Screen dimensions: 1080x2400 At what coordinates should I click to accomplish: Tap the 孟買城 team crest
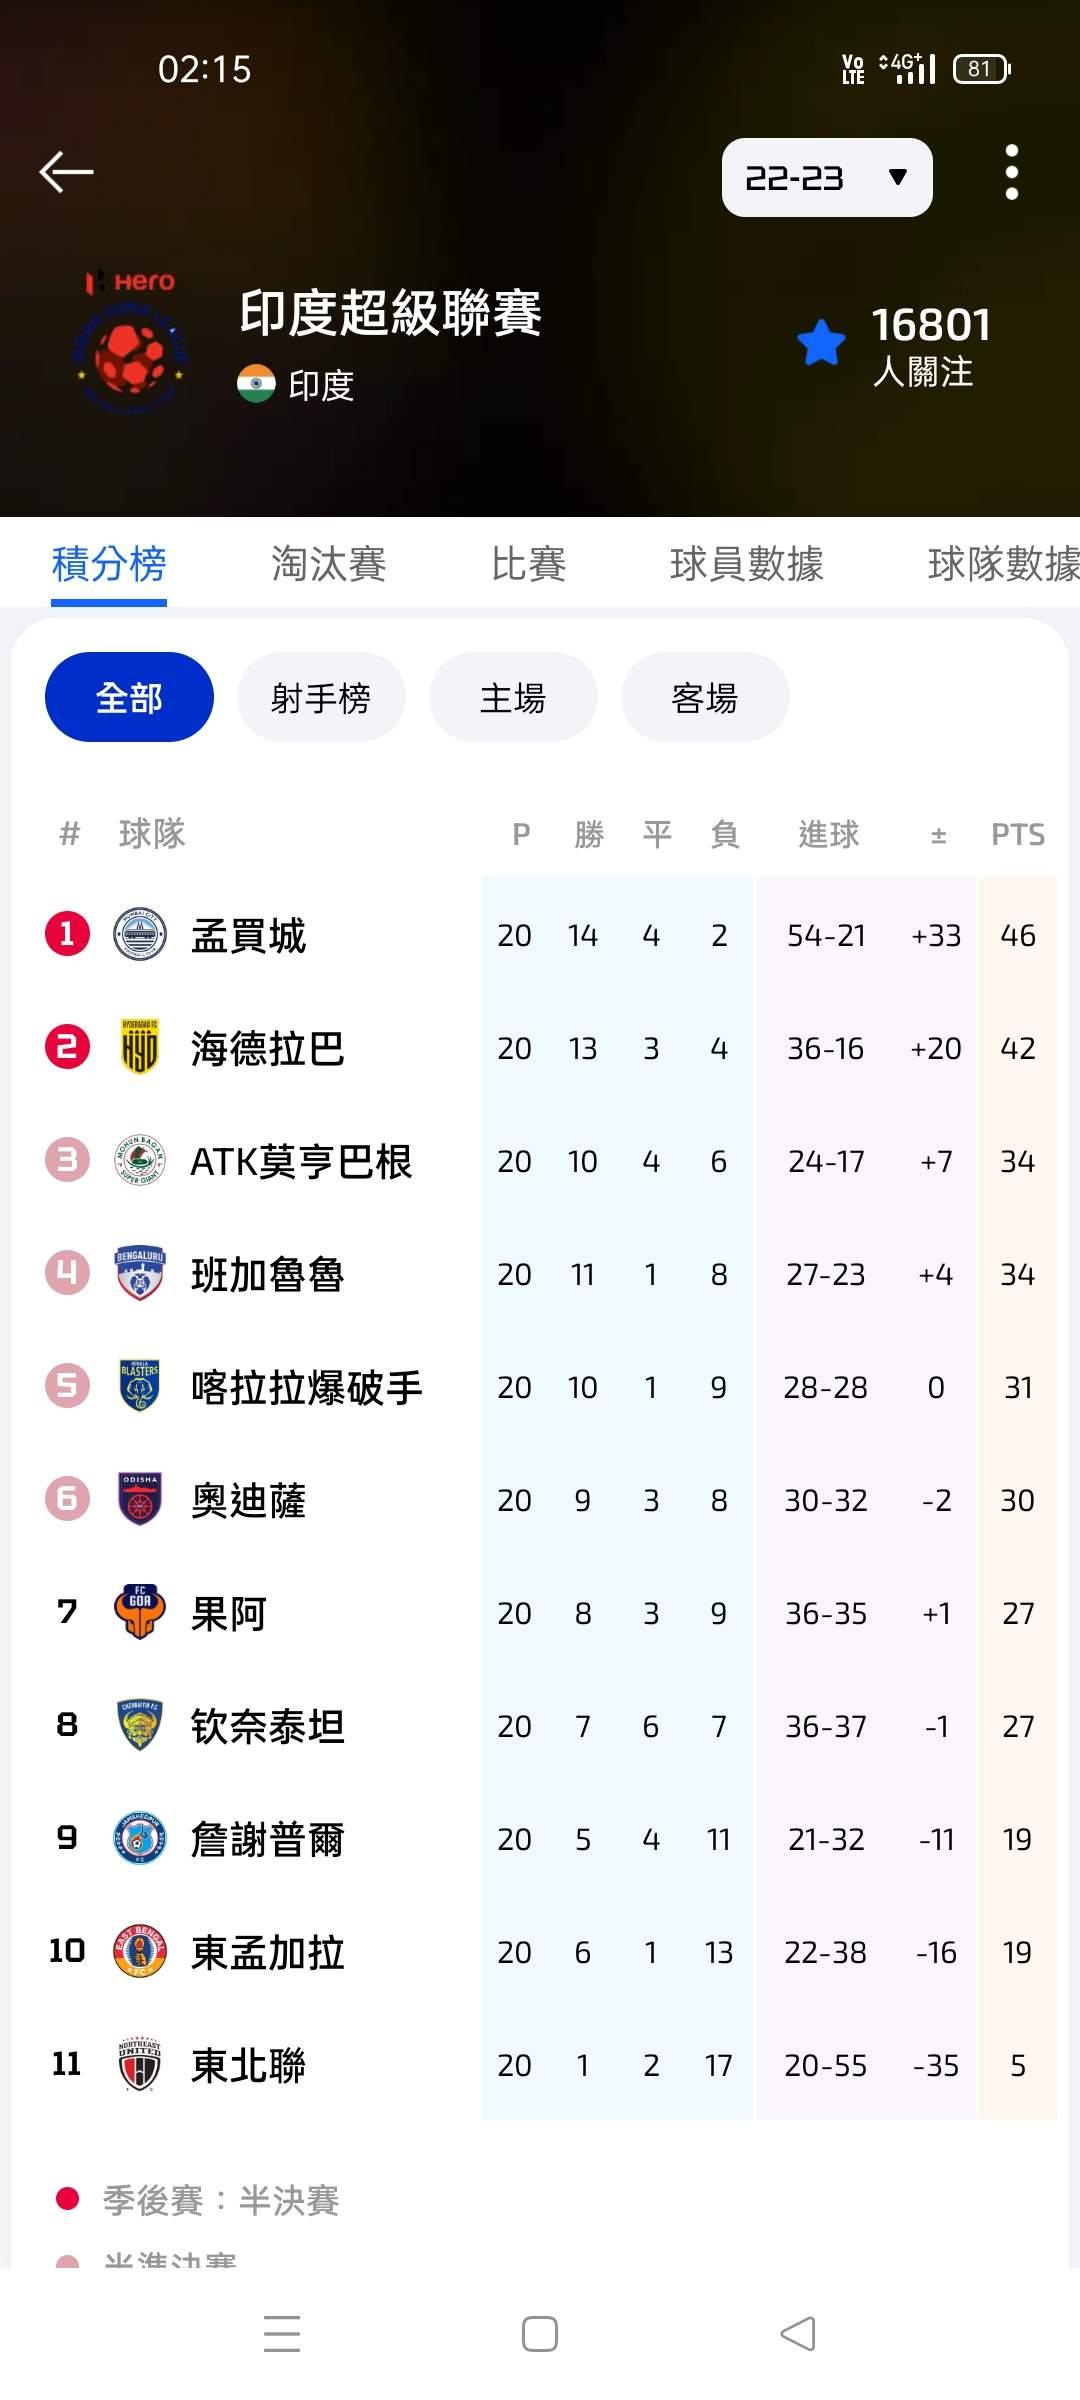click(x=140, y=935)
